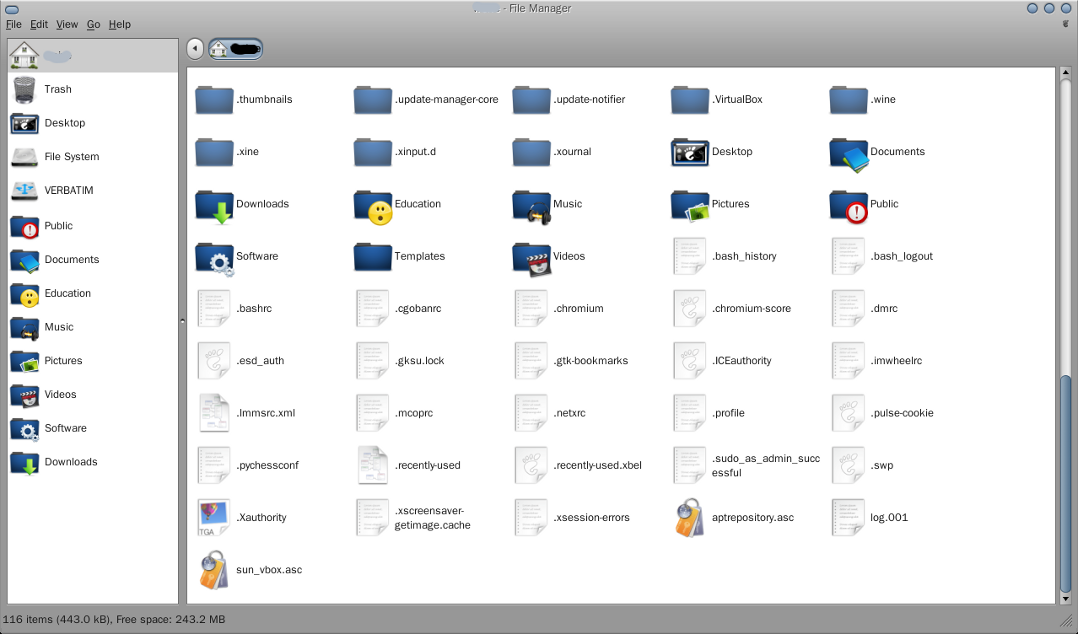Screen dimensions: 1078x634
Task: Select the Public folder icon in file pane
Action: point(848,206)
